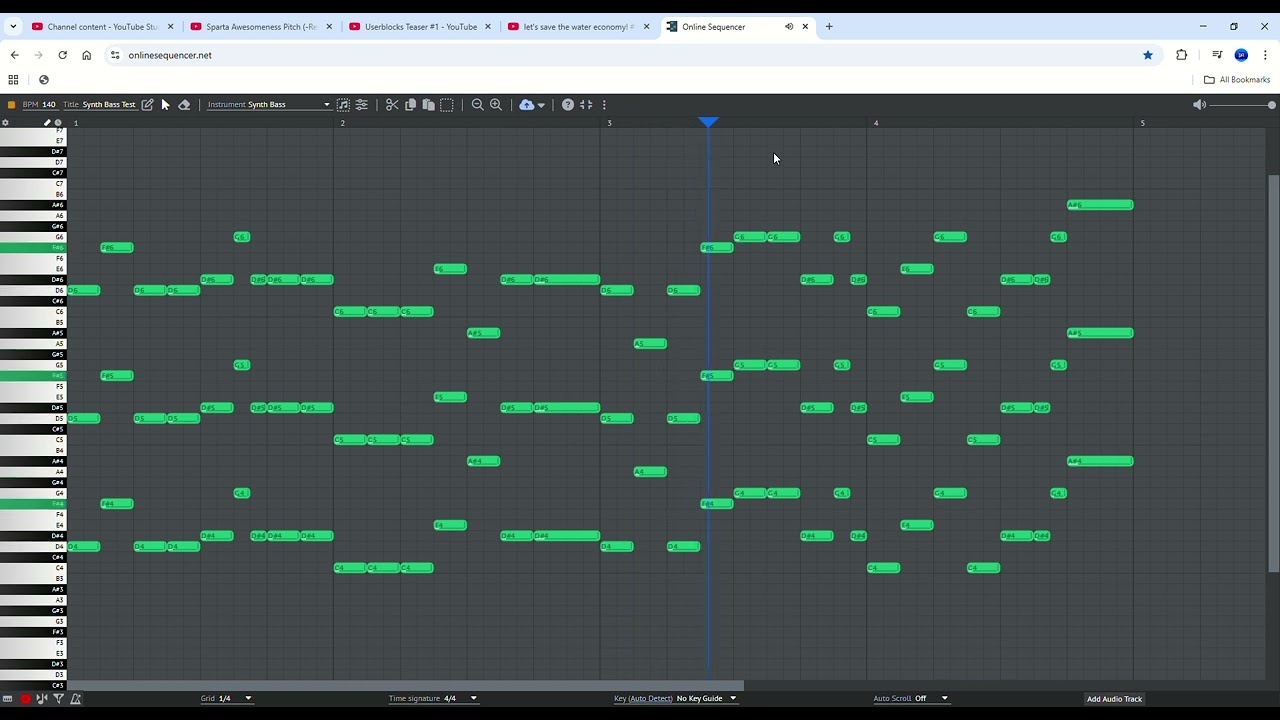Click the copy icon in toolbar

410,104
